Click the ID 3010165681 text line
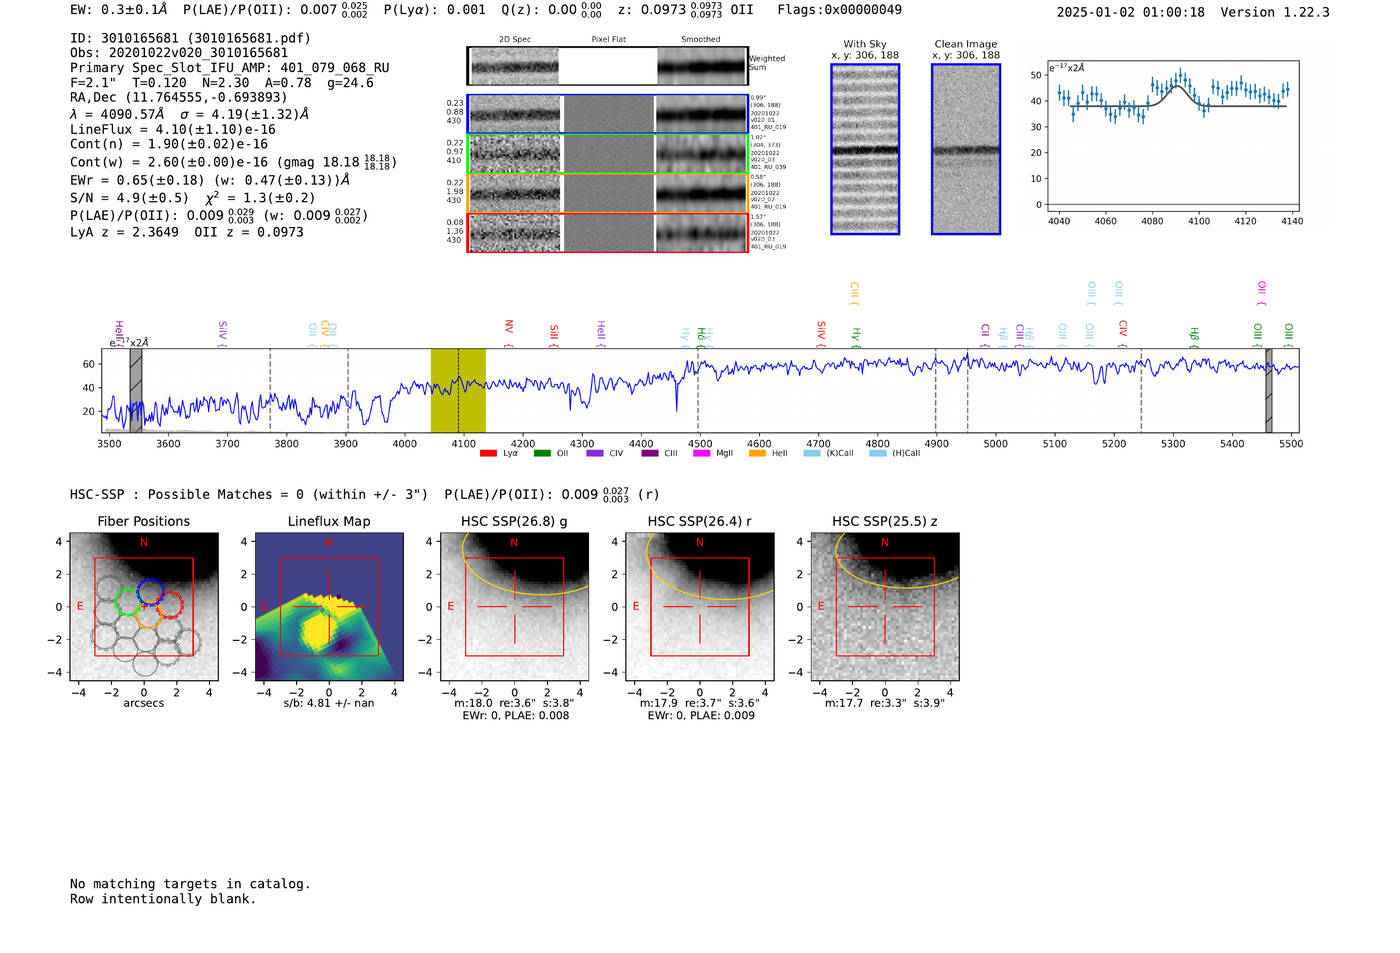Viewport: 1400px width, 953px height. point(190,38)
